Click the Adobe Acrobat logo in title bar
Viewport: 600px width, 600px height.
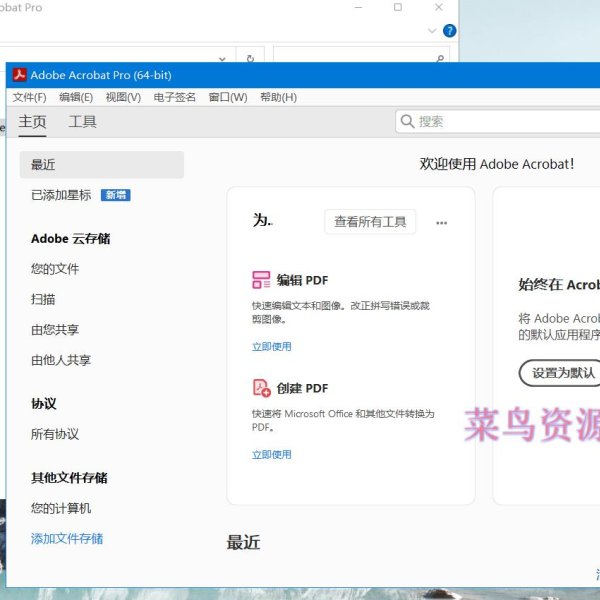point(20,75)
